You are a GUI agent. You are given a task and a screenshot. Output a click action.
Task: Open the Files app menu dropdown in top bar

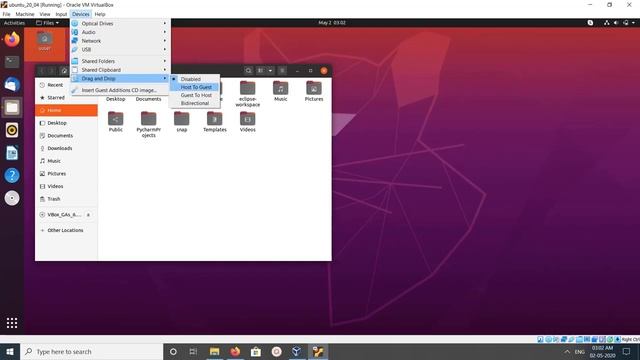click(47, 23)
